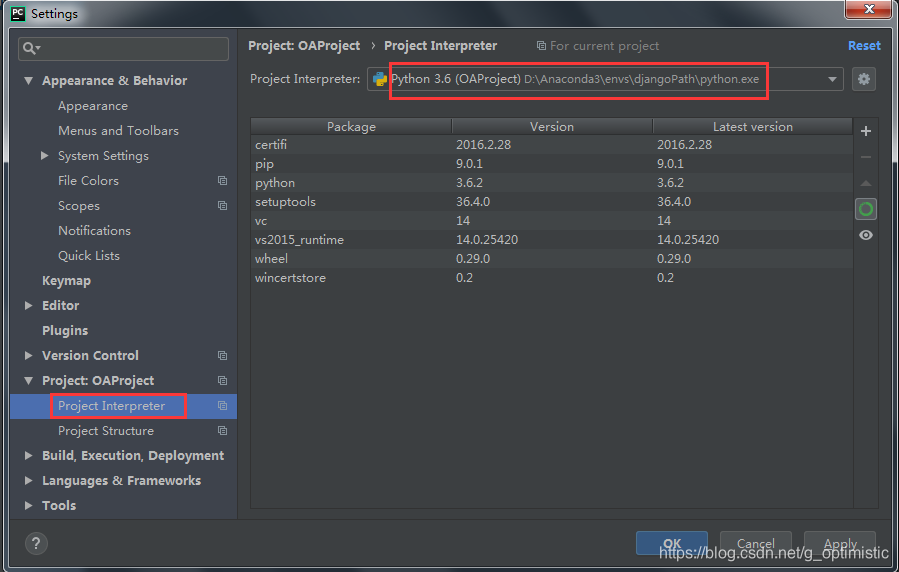Click the help question mark icon

click(x=36, y=543)
